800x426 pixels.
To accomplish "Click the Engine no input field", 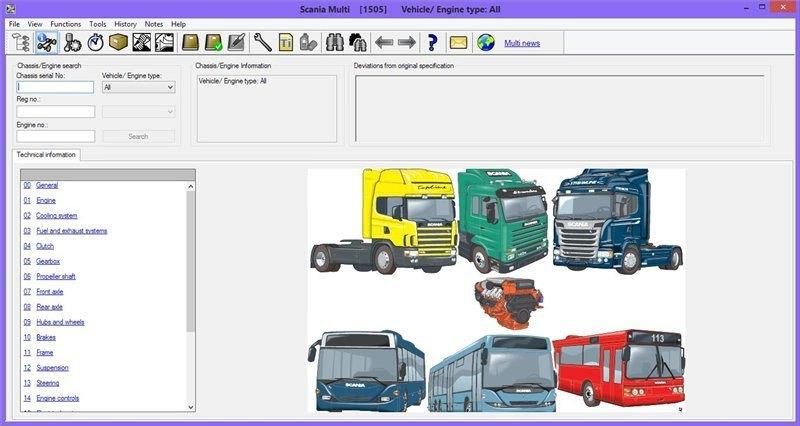I will pos(56,136).
